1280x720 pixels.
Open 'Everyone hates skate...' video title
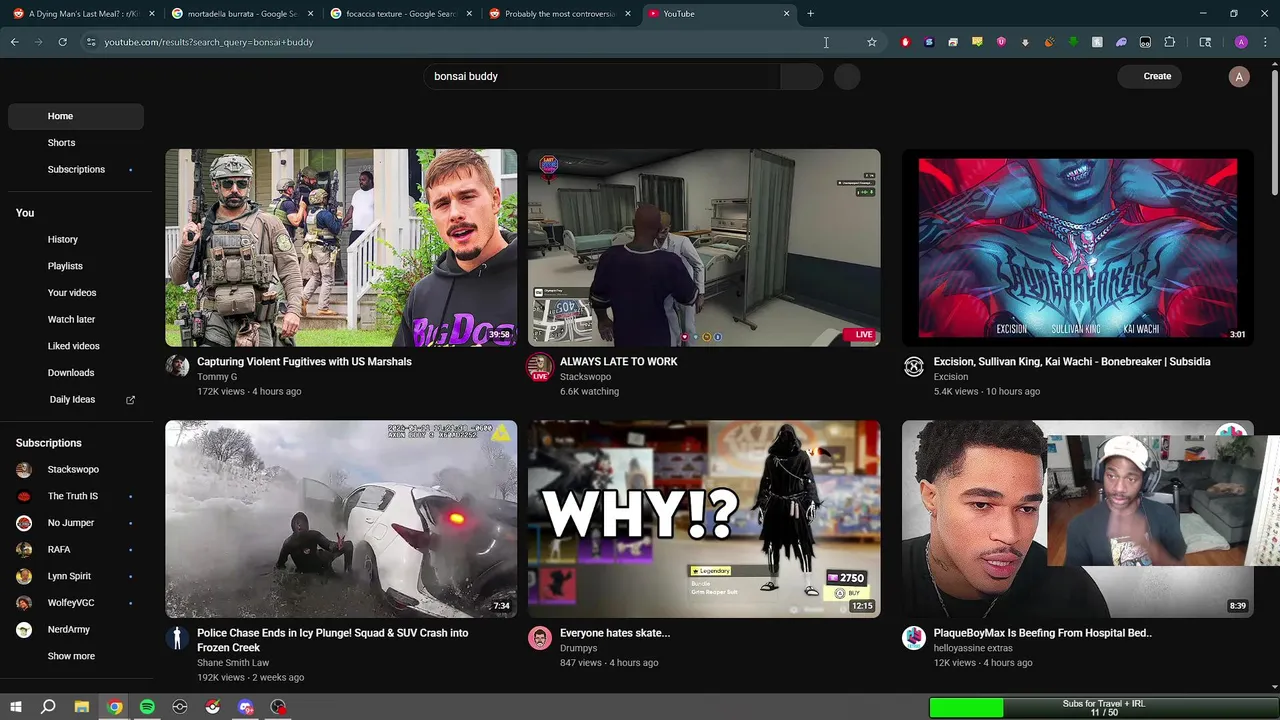pyautogui.click(x=615, y=633)
